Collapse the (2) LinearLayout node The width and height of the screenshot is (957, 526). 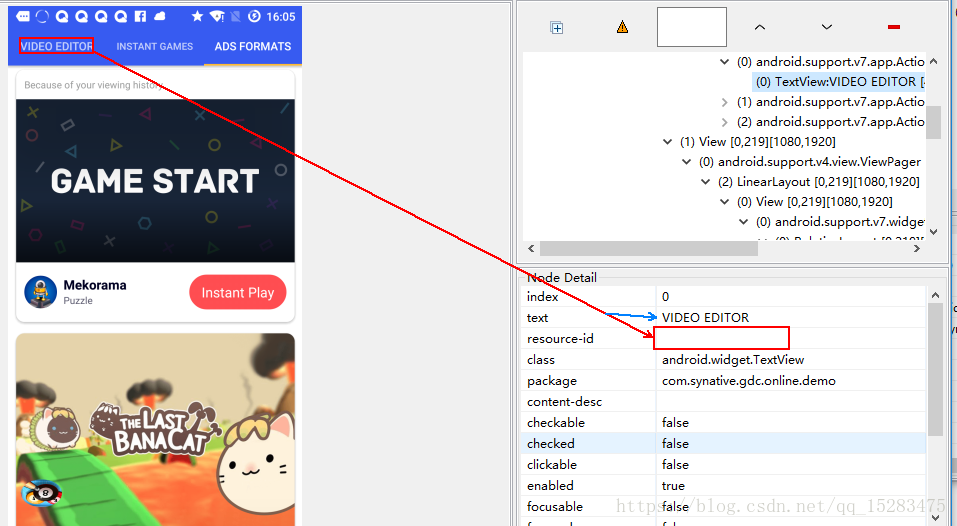[x=706, y=182]
